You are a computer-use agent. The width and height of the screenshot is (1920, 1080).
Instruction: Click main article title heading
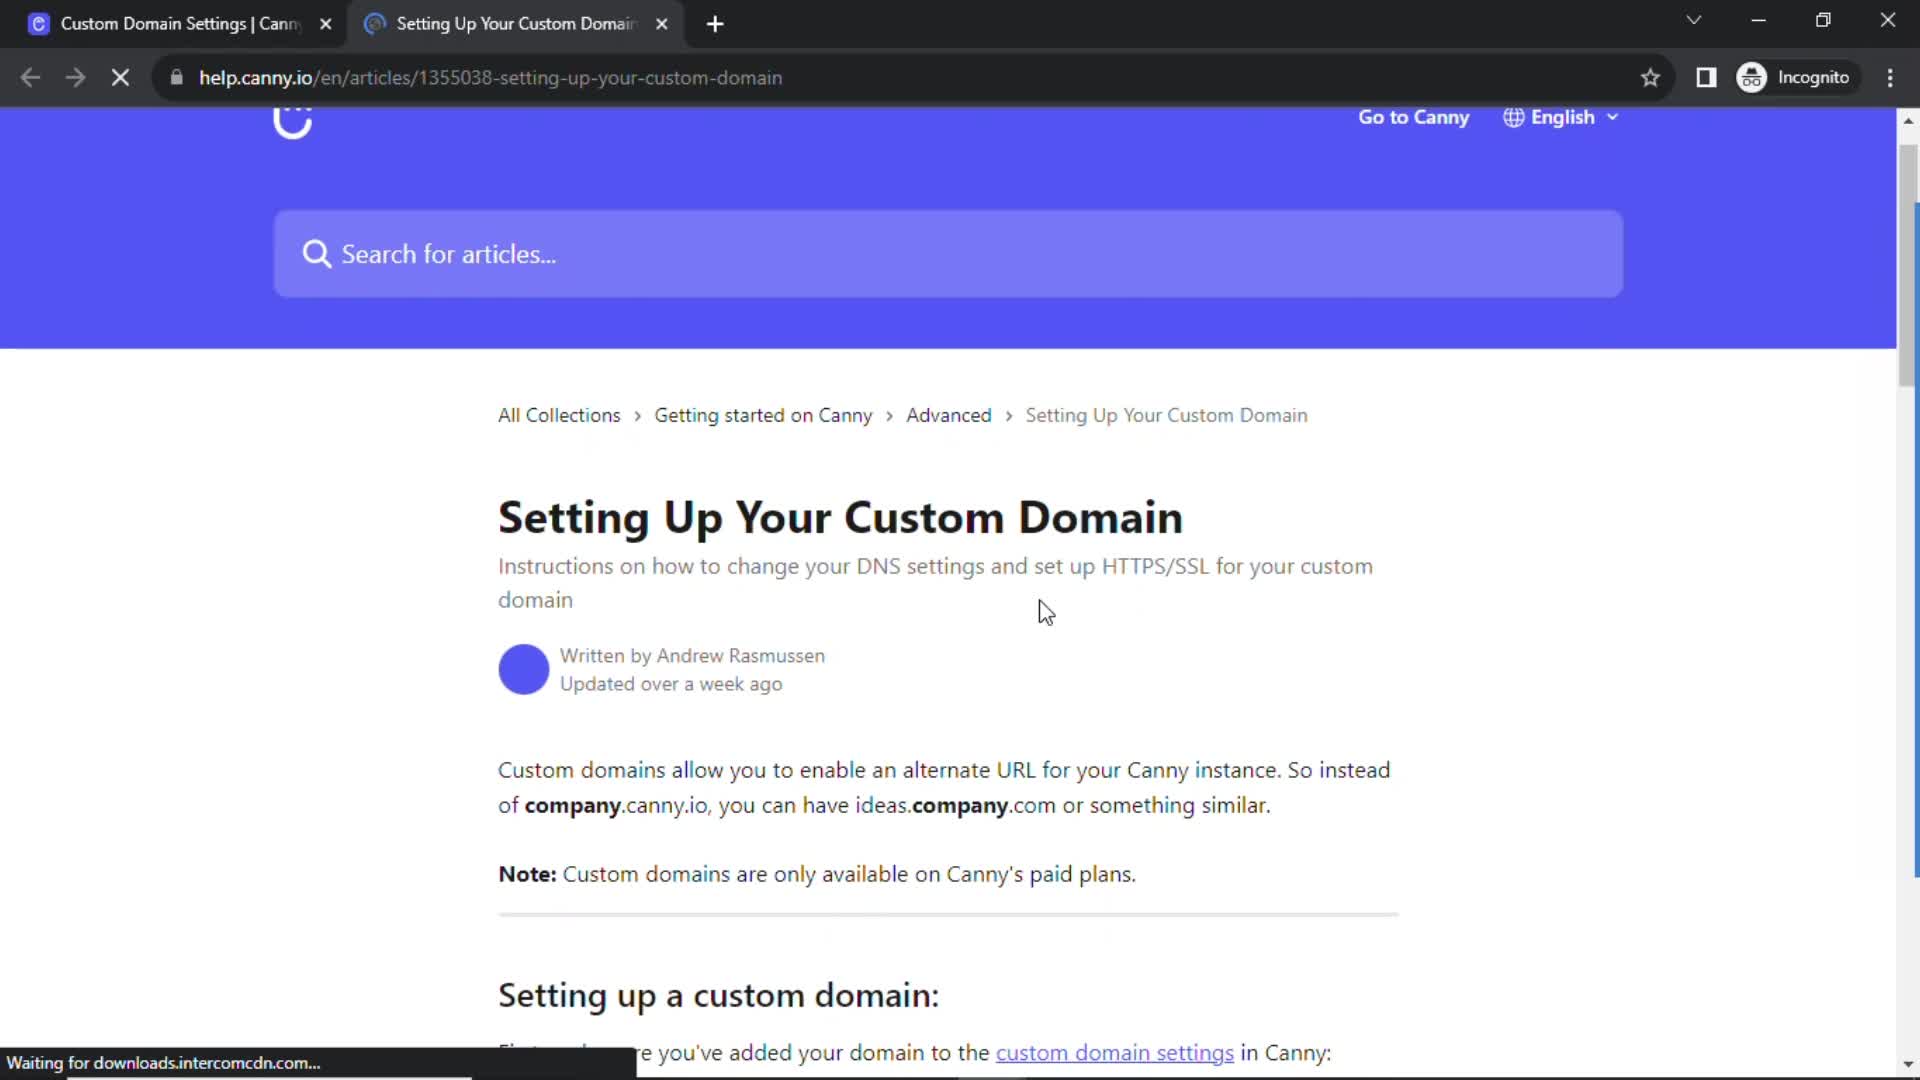(x=840, y=518)
